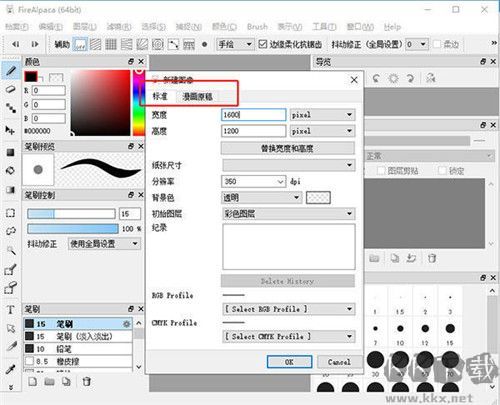Viewport: 500px width, 405px height.
Task: Select the Dot tool in left toolbar
Action: [x=11, y=108]
